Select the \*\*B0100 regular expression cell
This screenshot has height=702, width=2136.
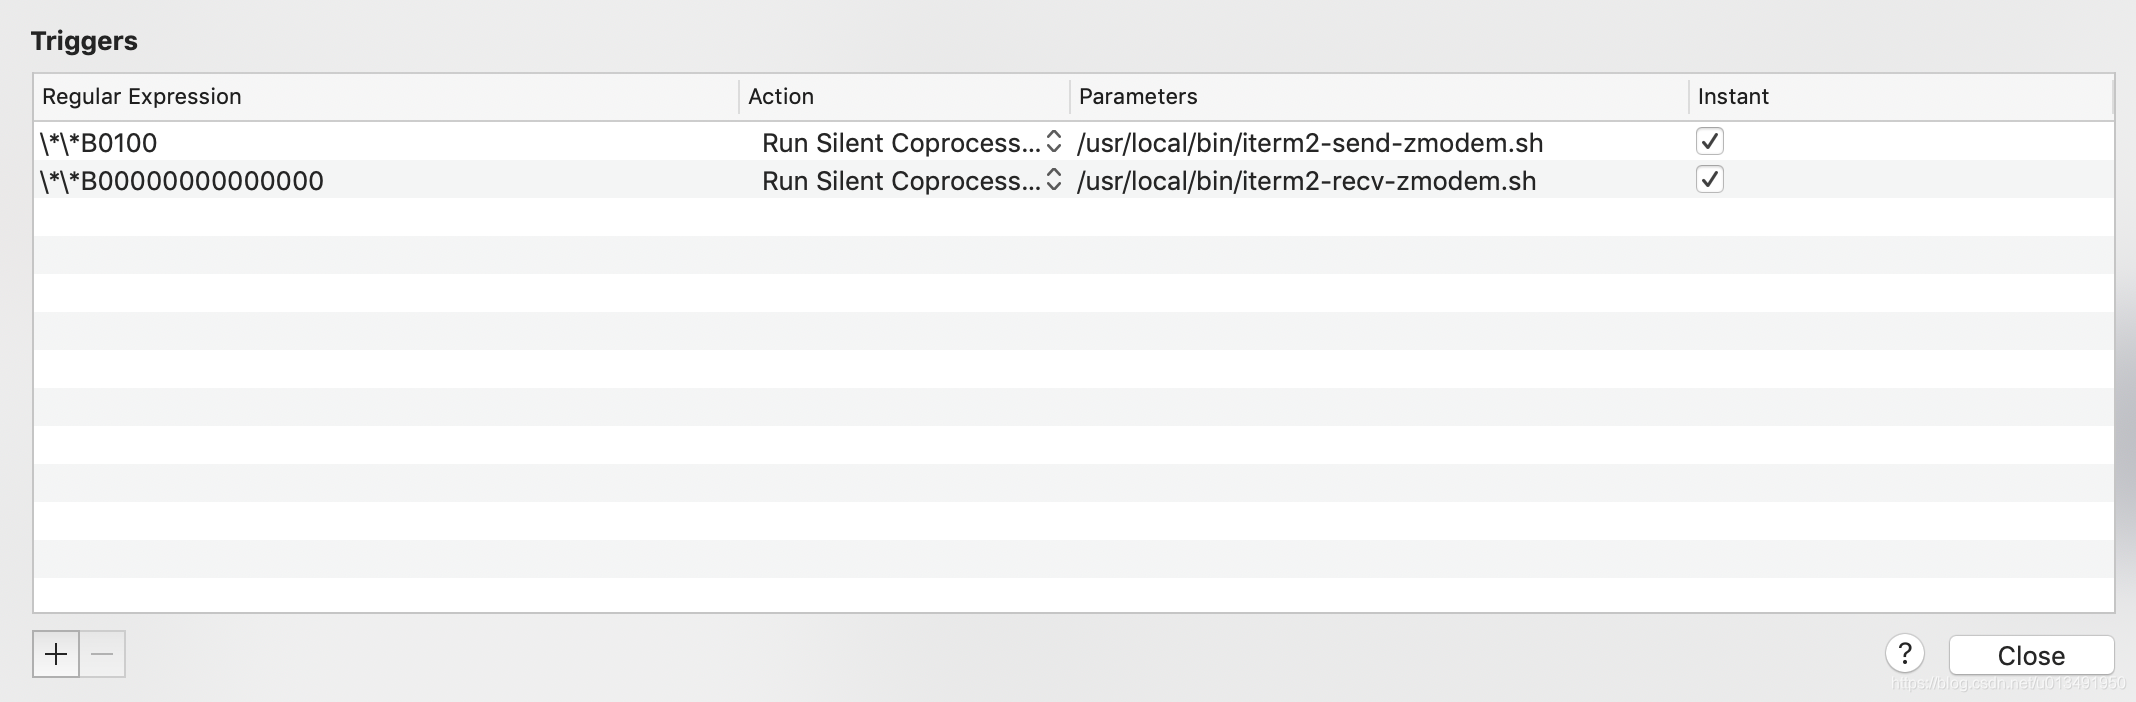(x=98, y=143)
